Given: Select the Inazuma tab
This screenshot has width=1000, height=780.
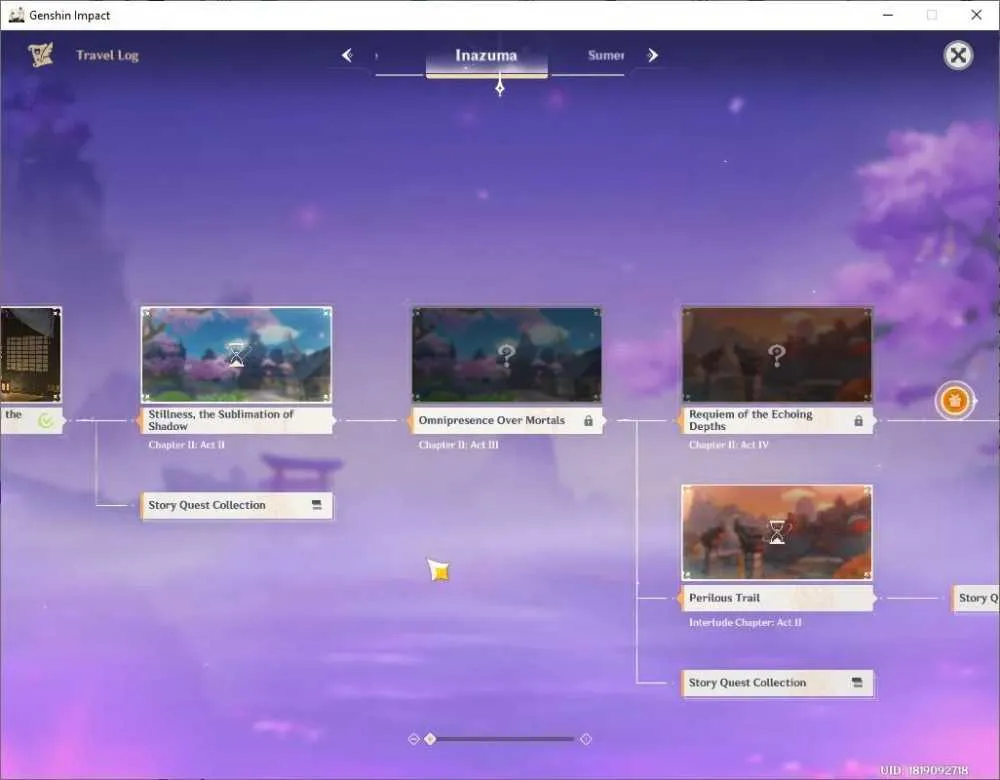Looking at the screenshot, I should (486, 55).
